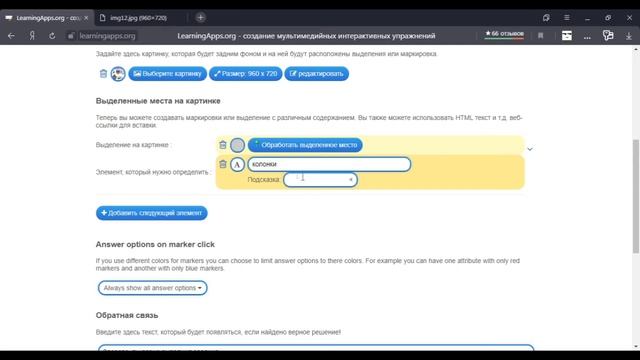Click the scrollbar down arrow

(x=636, y=347)
